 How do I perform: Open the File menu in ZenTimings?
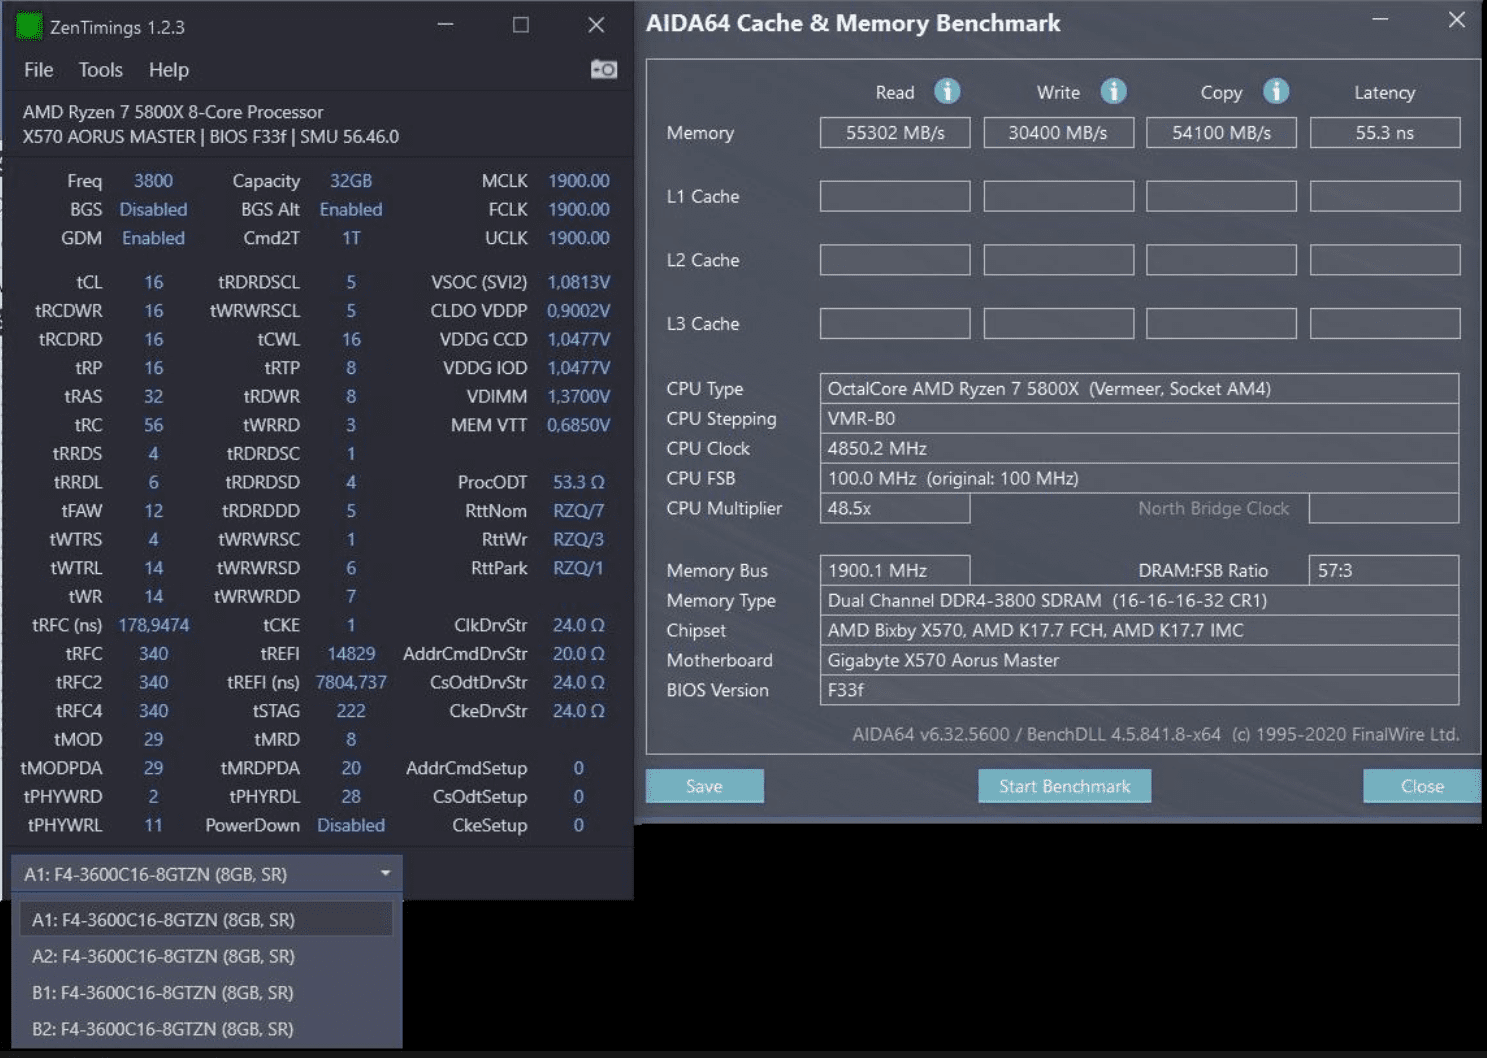pos(39,70)
